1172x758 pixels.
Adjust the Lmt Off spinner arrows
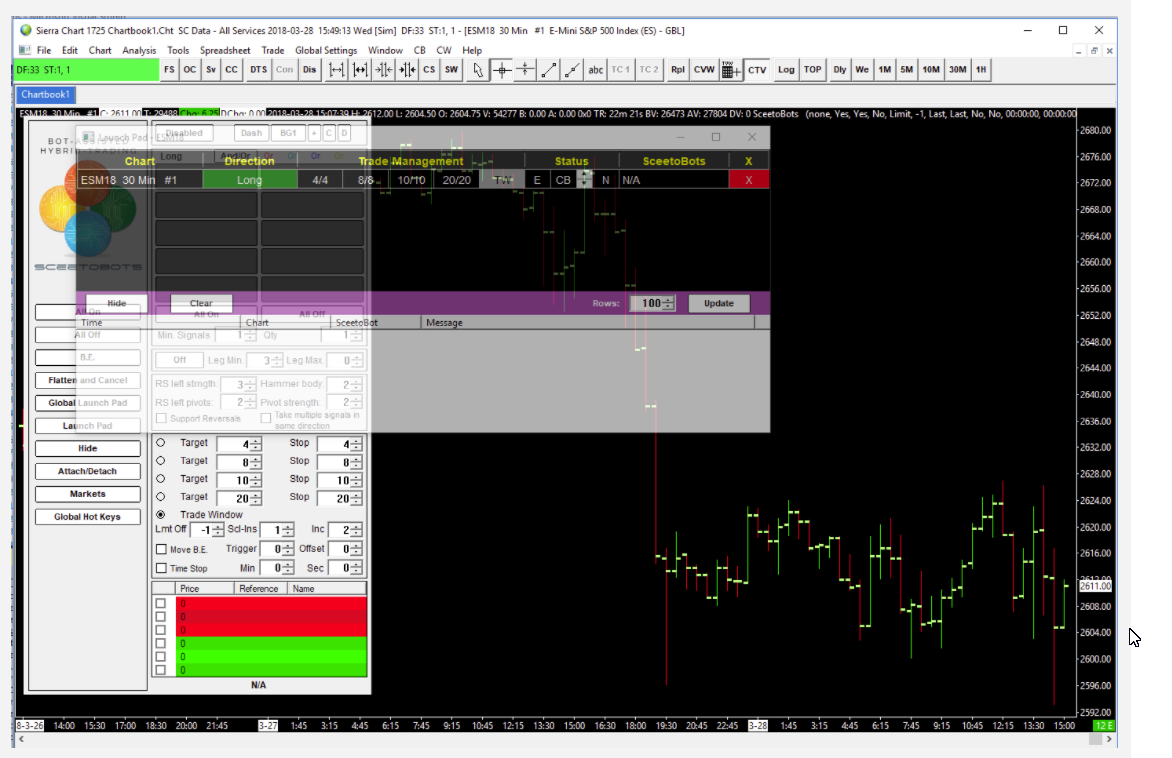218,530
